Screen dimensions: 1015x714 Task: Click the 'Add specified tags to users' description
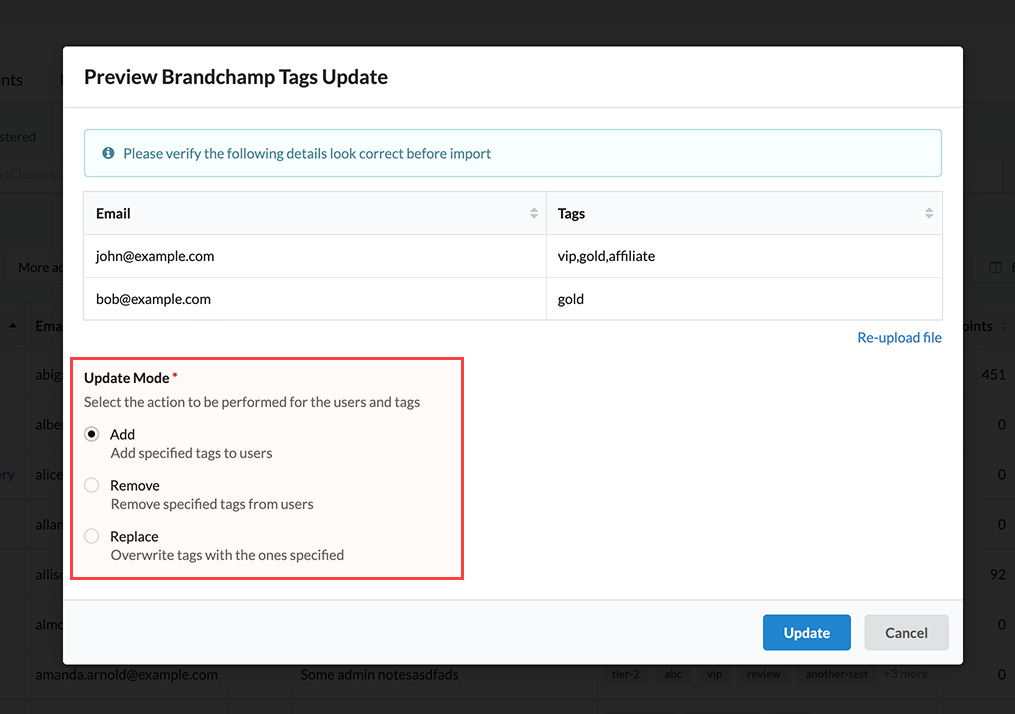(x=191, y=453)
